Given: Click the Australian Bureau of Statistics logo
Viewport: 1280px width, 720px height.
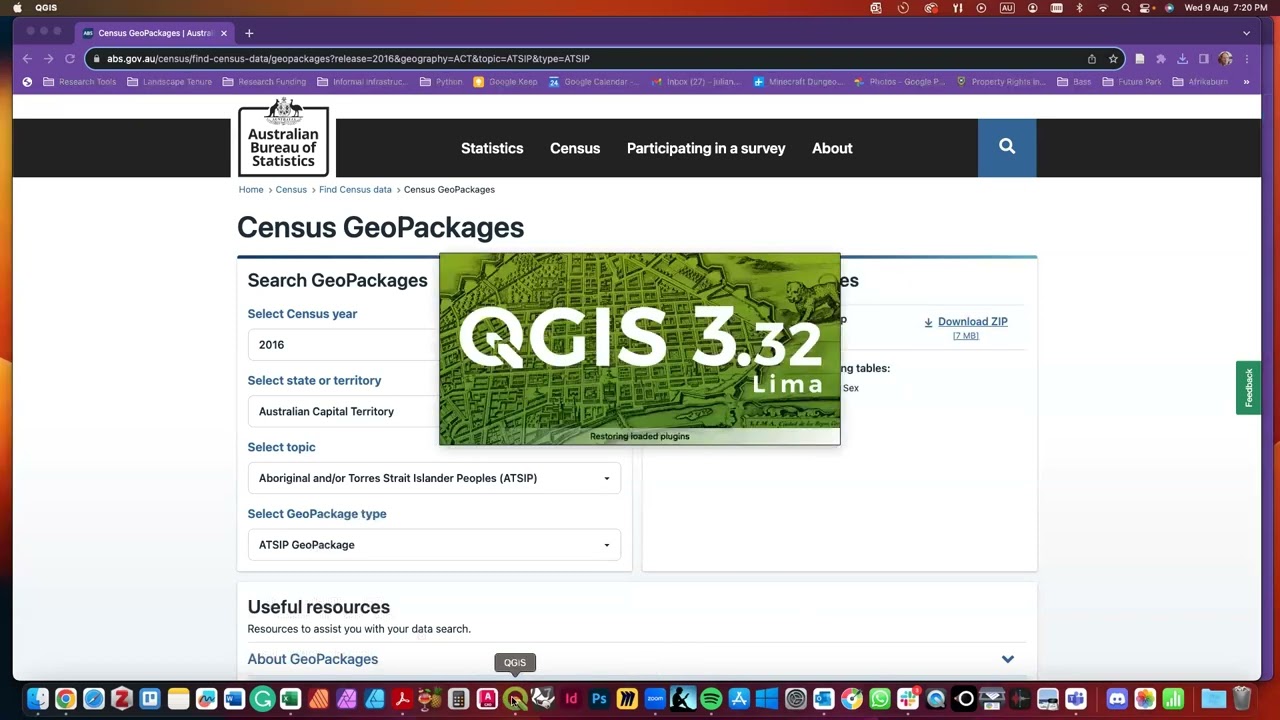Looking at the screenshot, I should (x=284, y=137).
